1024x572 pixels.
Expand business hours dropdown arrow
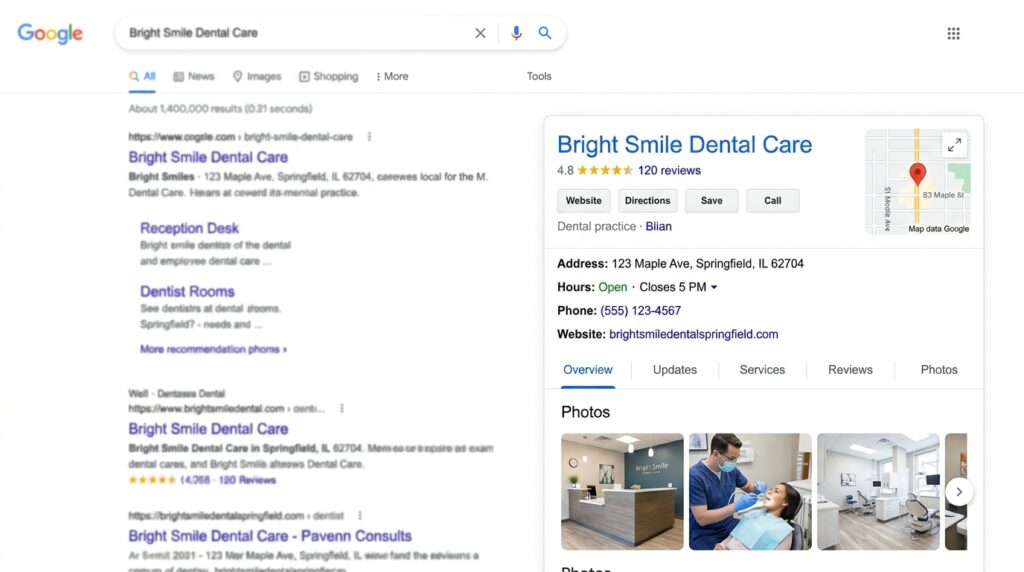tap(714, 287)
